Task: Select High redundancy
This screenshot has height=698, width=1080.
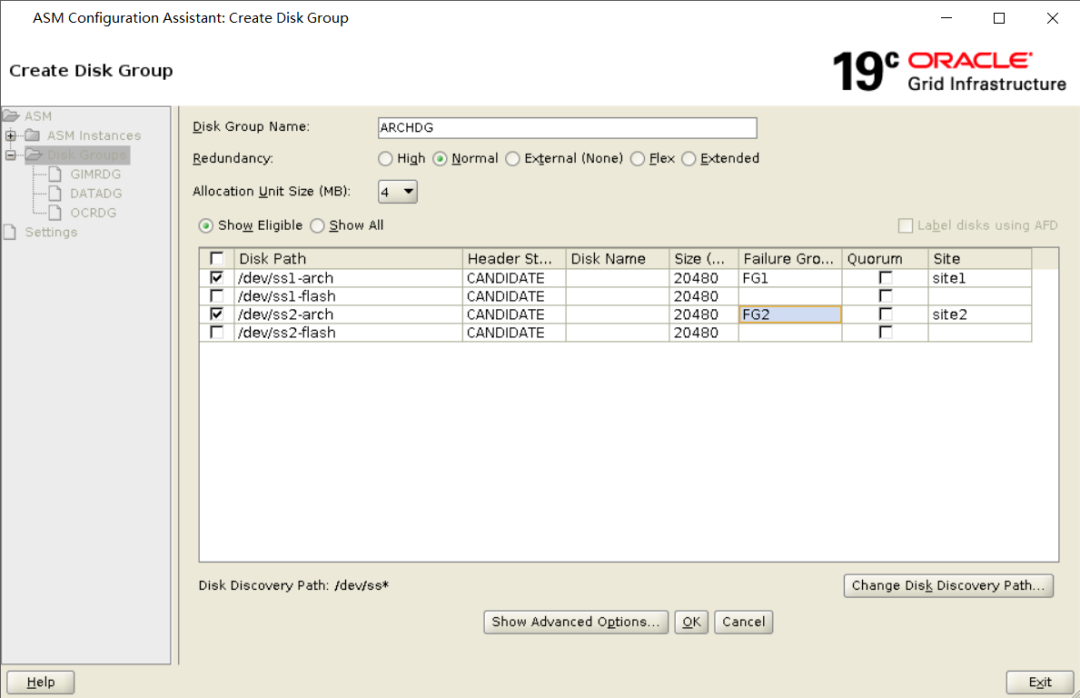Action: (x=385, y=158)
